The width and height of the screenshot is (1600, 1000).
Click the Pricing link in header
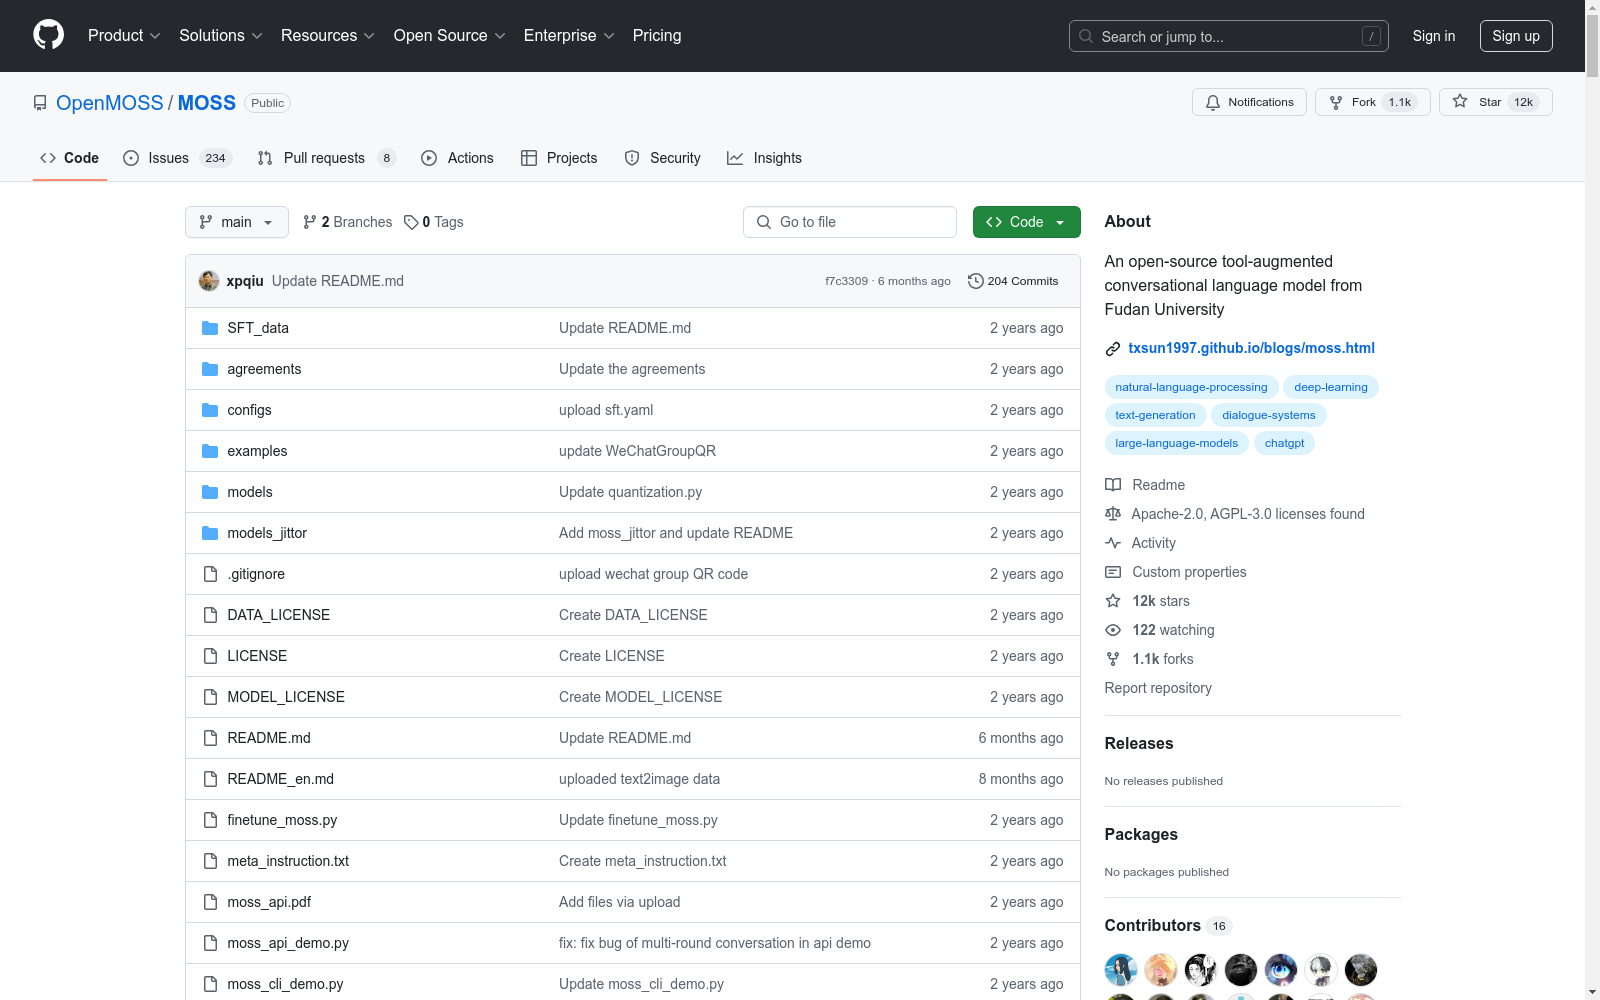pyautogui.click(x=657, y=36)
